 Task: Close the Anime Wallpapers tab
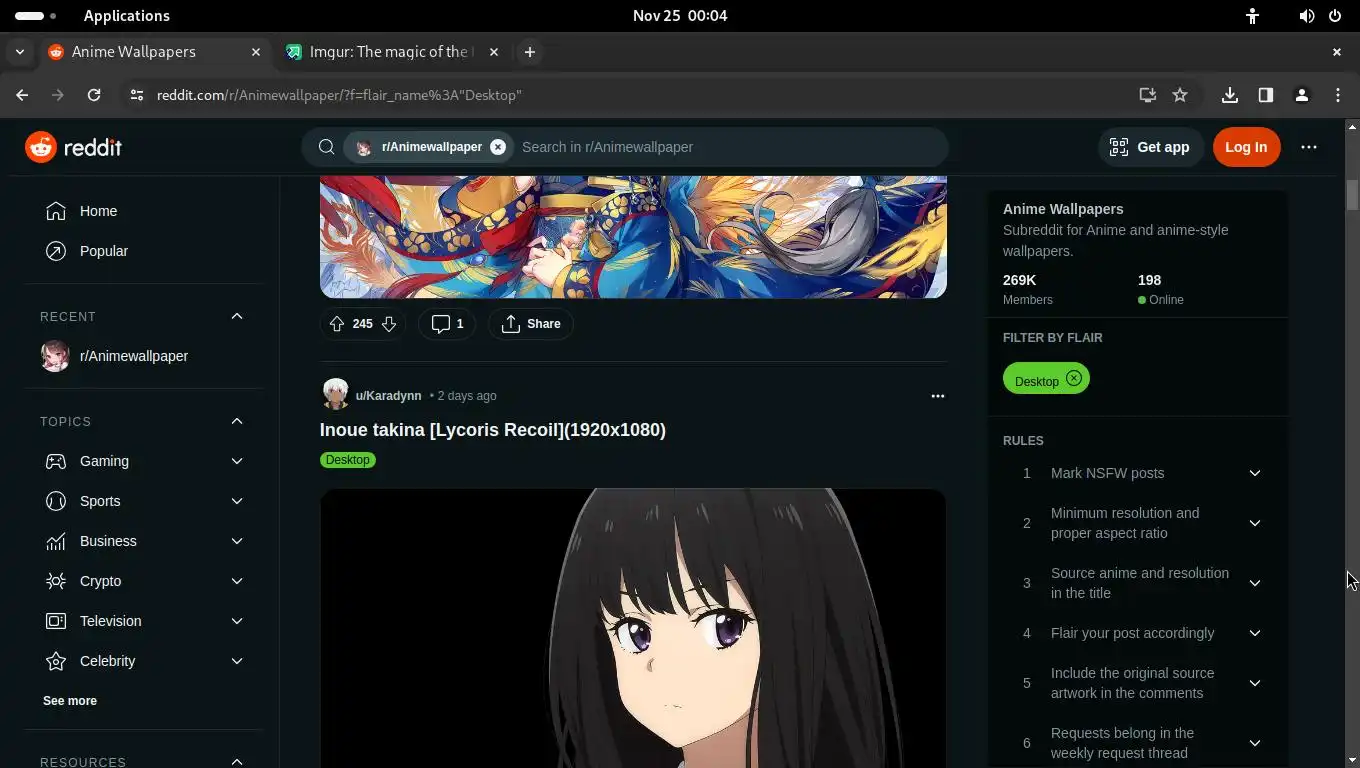click(x=256, y=52)
